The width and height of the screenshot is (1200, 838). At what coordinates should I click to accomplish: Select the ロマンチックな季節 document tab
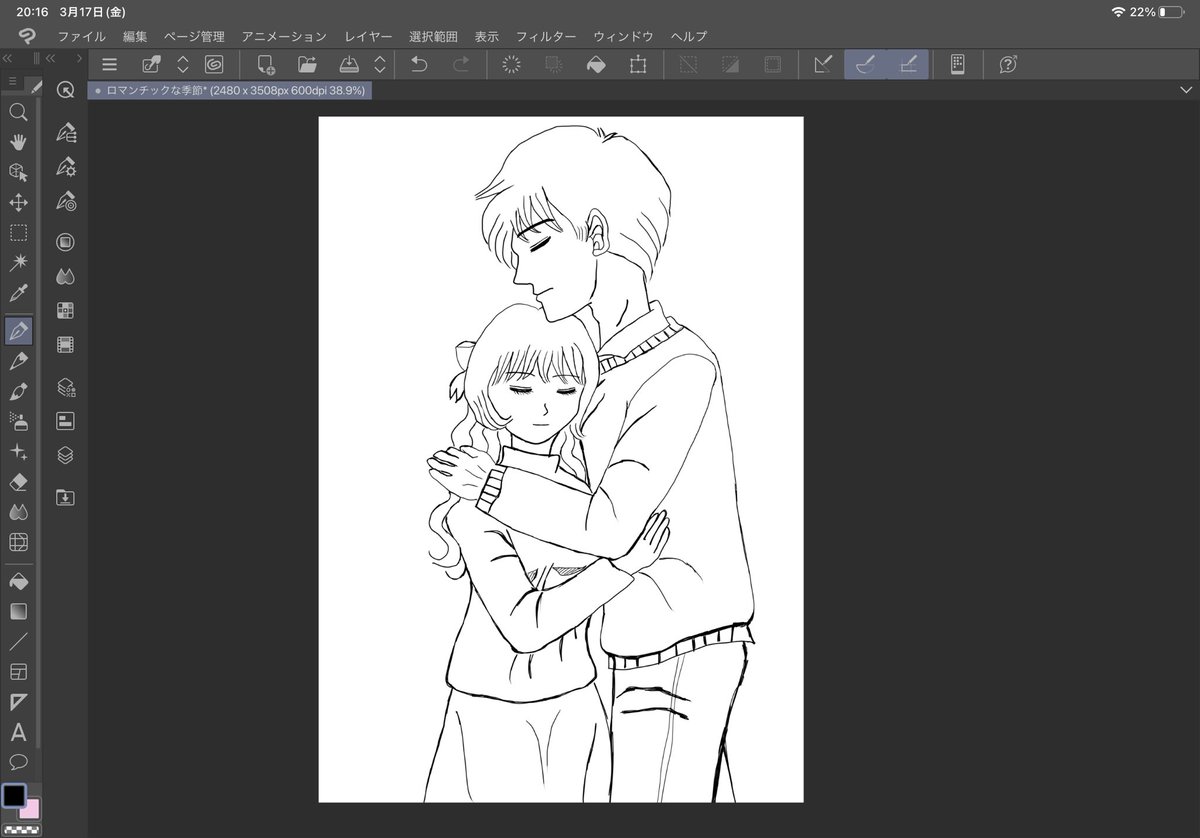pyautogui.click(x=230, y=90)
